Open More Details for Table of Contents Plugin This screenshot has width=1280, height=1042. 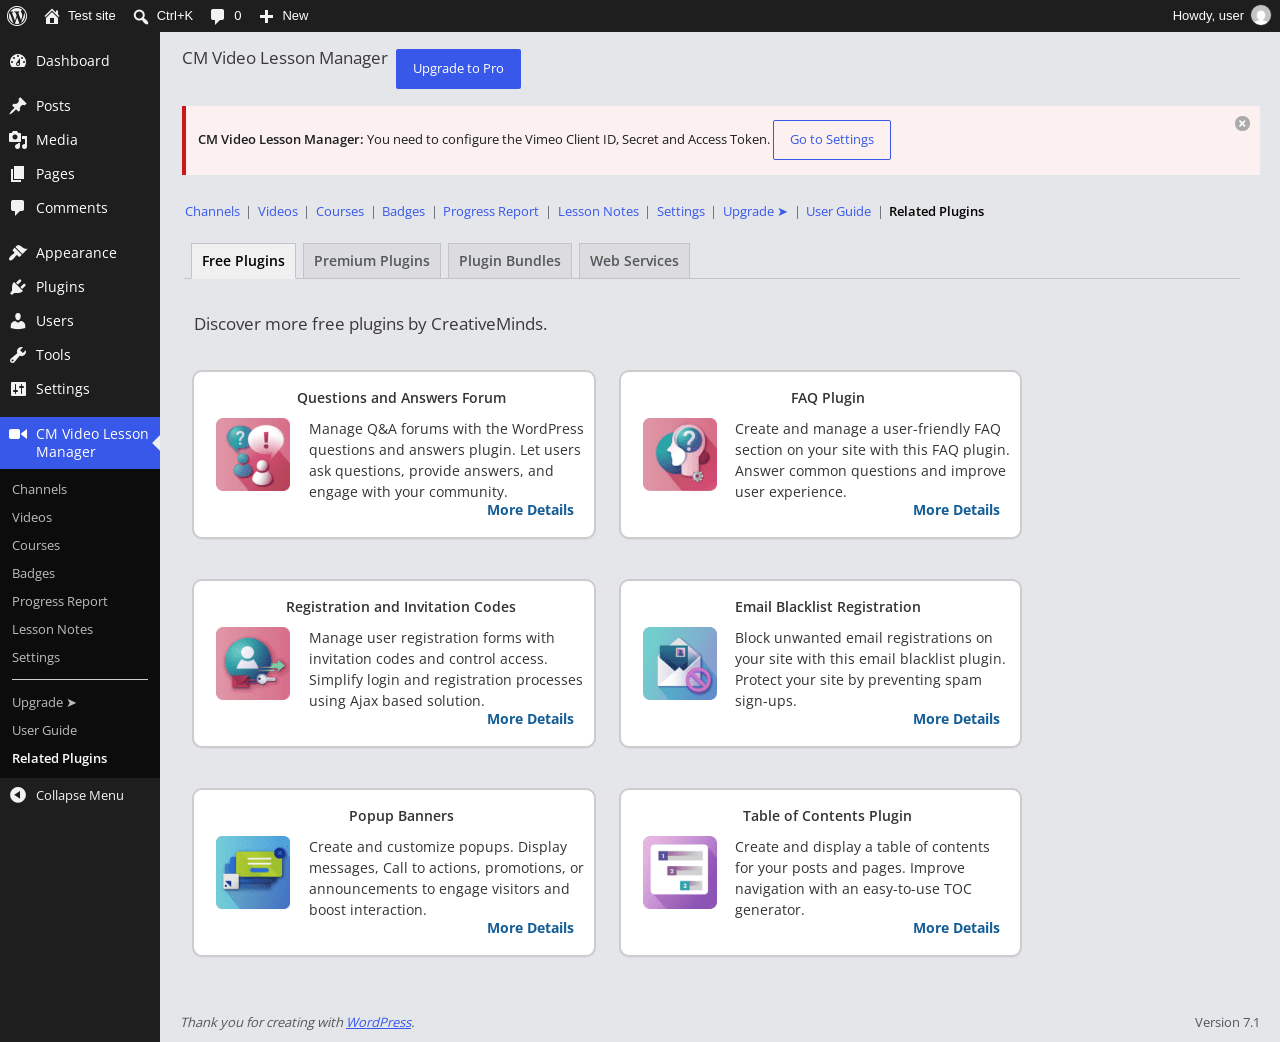pos(956,928)
